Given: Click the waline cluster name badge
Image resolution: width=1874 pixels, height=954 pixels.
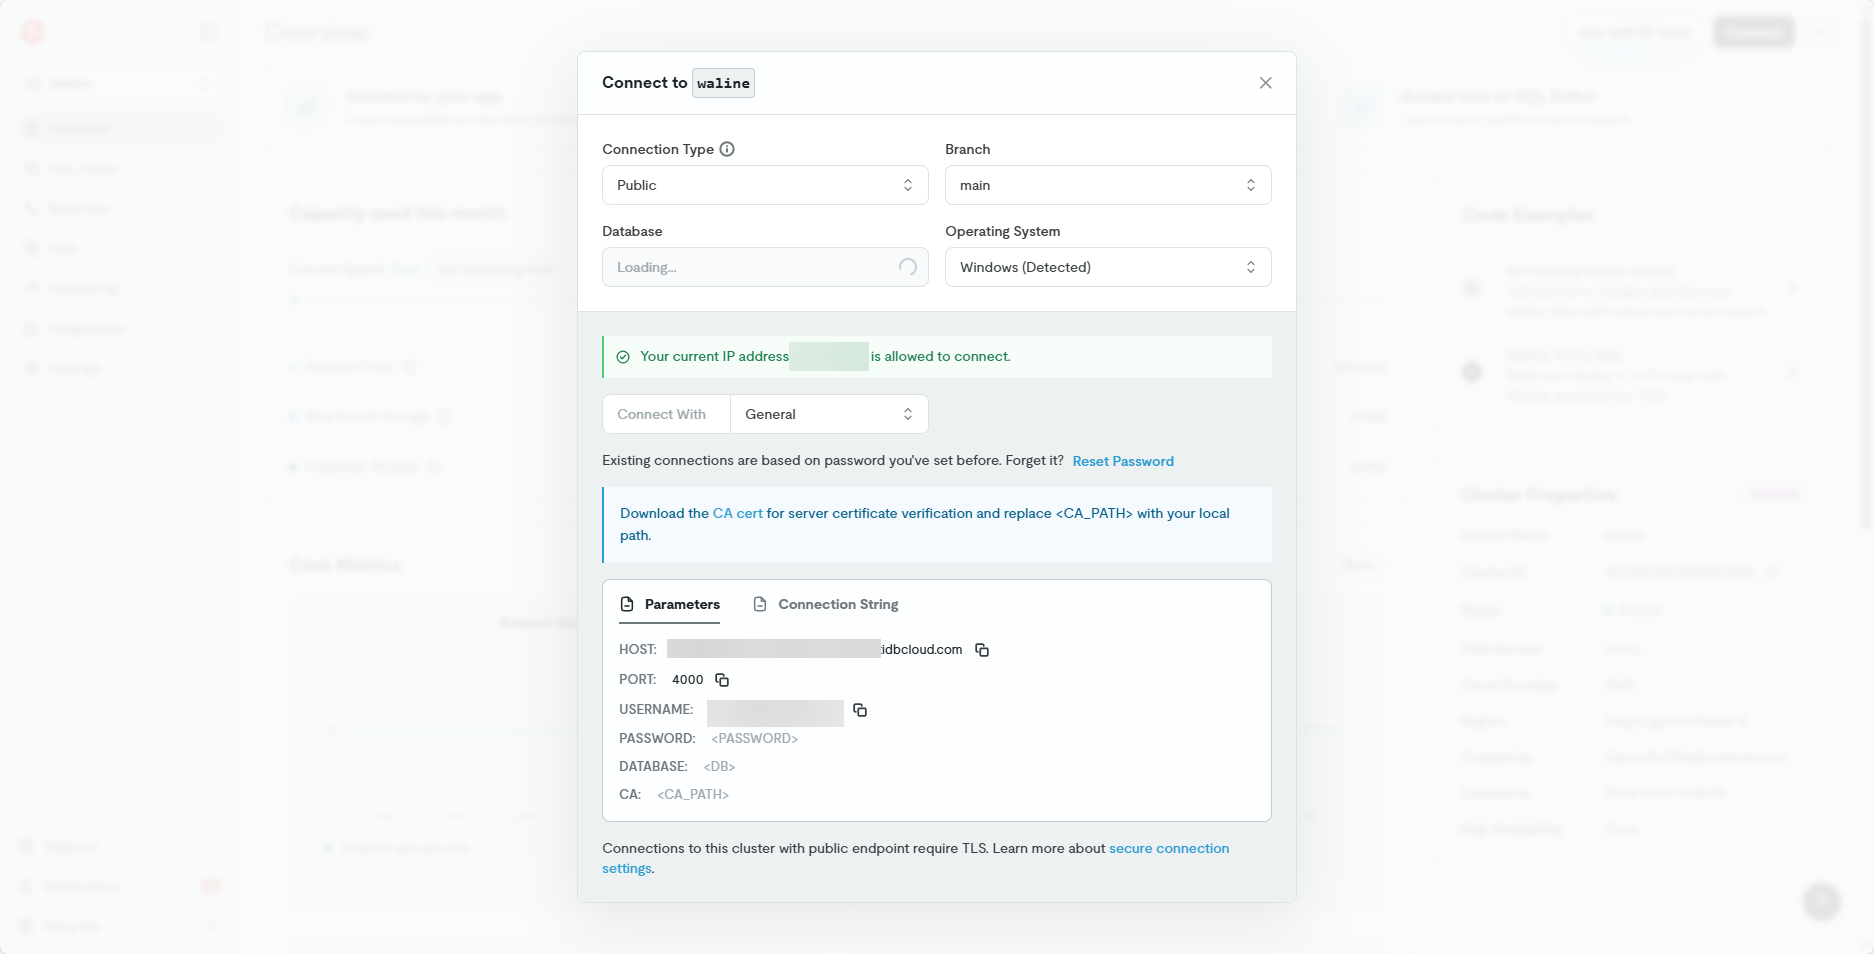Looking at the screenshot, I should [x=723, y=83].
